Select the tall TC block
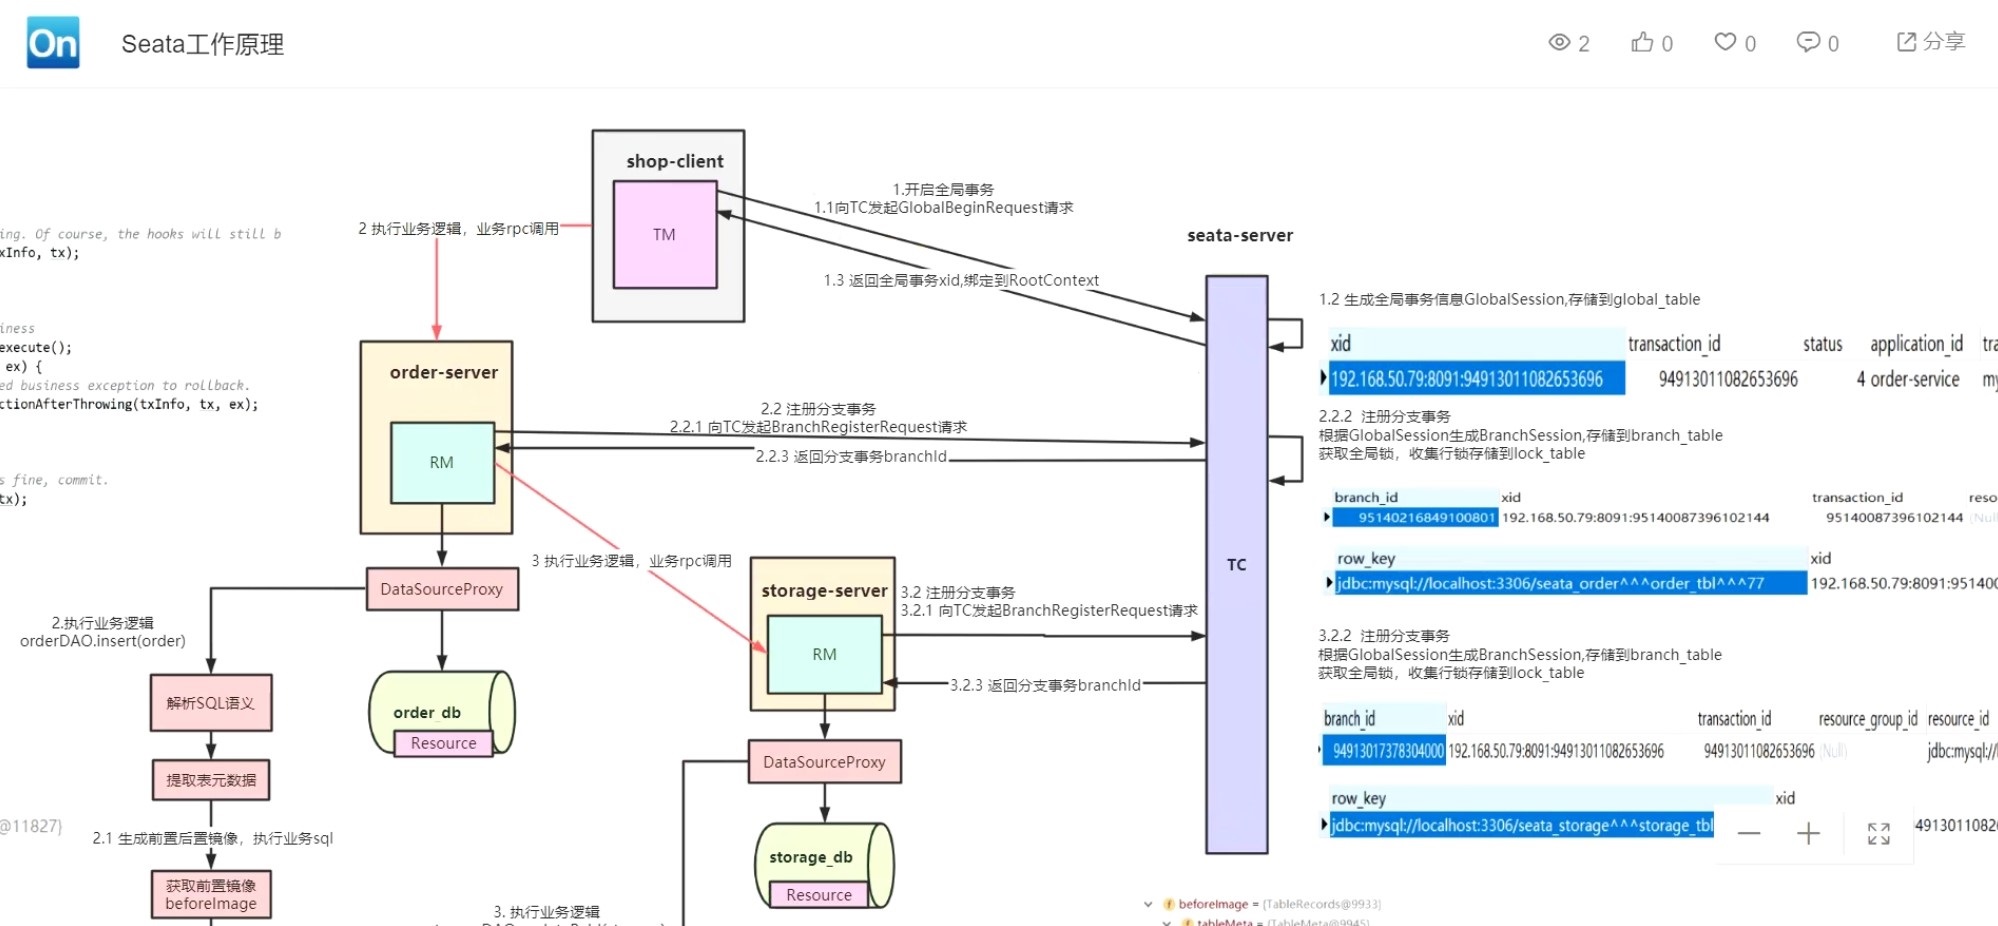Image resolution: width=1998 pixels, height=926 pixels. tap(1237, 565)
